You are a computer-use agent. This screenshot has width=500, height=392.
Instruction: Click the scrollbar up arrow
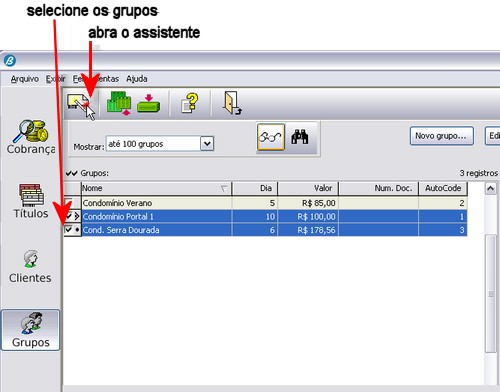click(490, 189)
